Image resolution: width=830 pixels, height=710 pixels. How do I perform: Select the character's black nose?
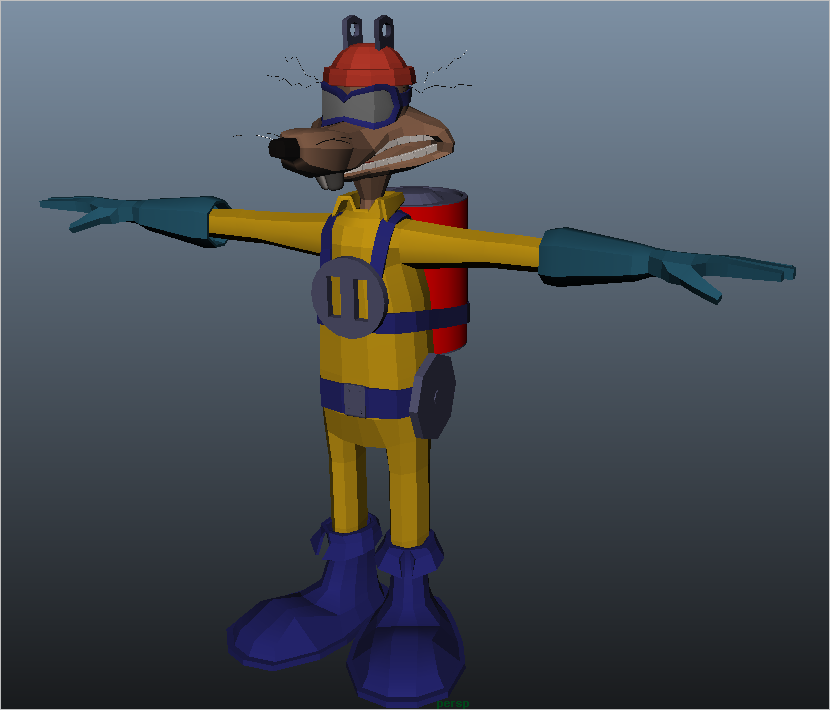click(x=283, y=149)
